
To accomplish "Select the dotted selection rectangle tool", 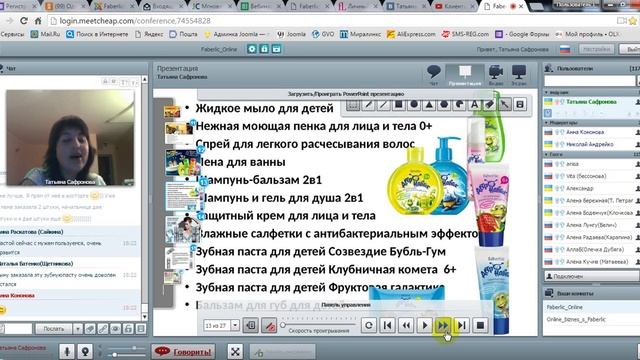I will click(353, 104).
